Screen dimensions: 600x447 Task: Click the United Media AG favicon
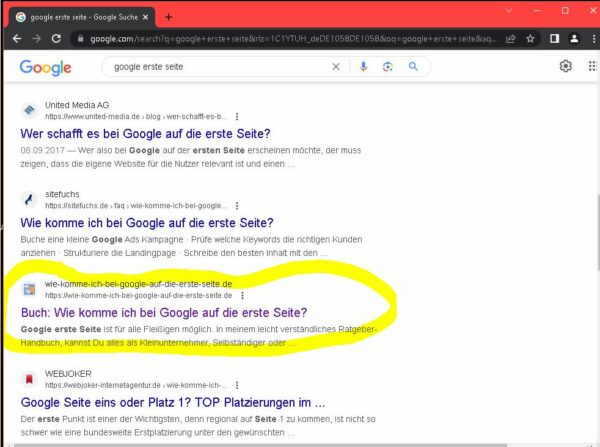(29, 111)
